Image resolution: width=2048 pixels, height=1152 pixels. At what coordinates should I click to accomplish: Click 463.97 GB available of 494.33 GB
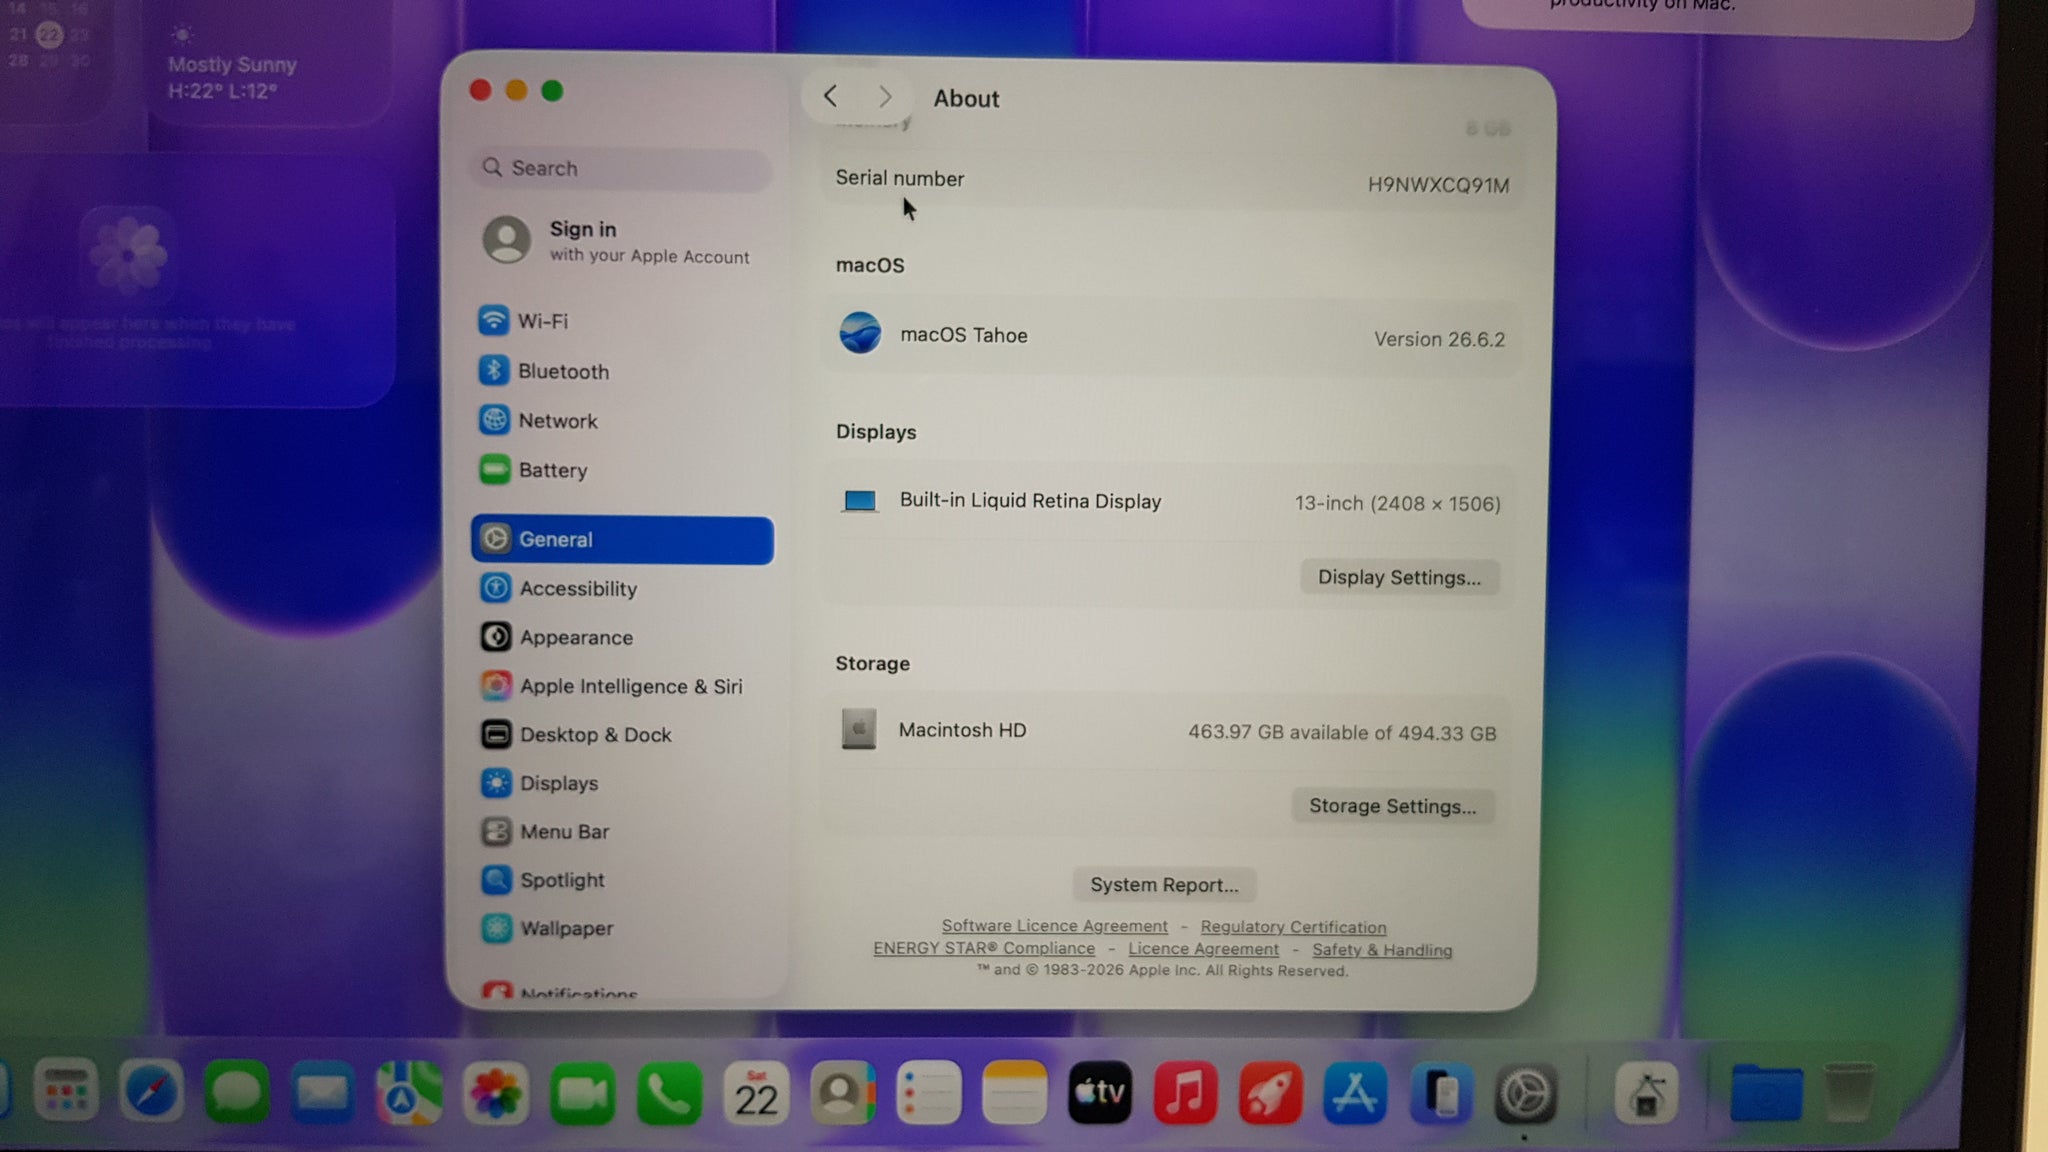point(1342,733)
